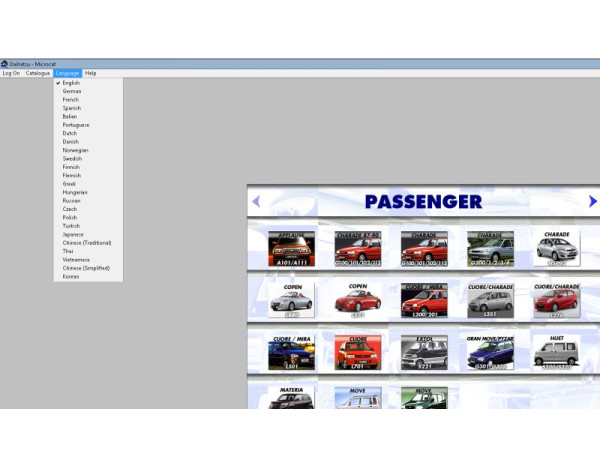Select the Cuore/Mira L501 blue car tile
The image size is (600, 468).
[x=291, y=353]
